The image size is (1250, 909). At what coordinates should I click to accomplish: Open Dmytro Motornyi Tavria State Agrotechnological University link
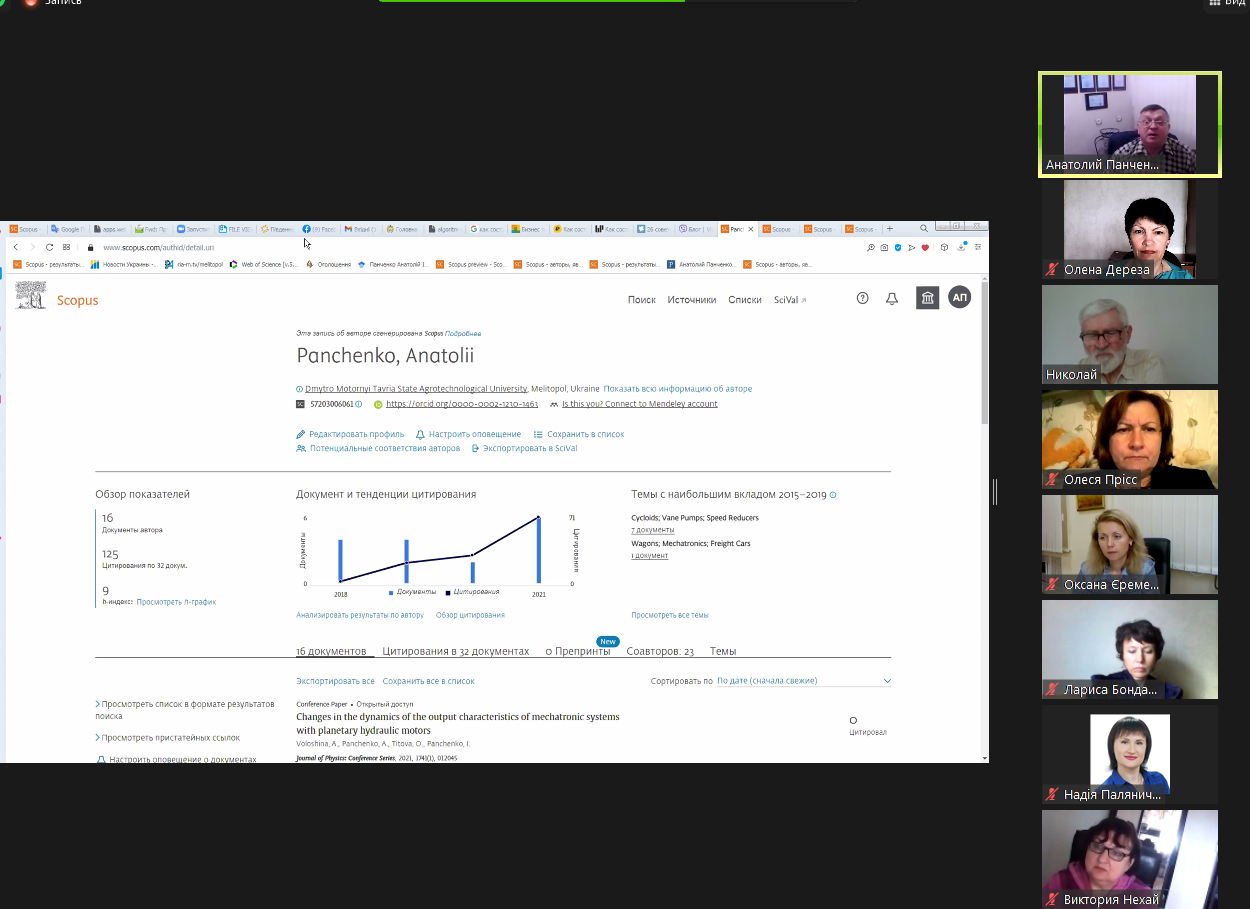tap(416, 389)
